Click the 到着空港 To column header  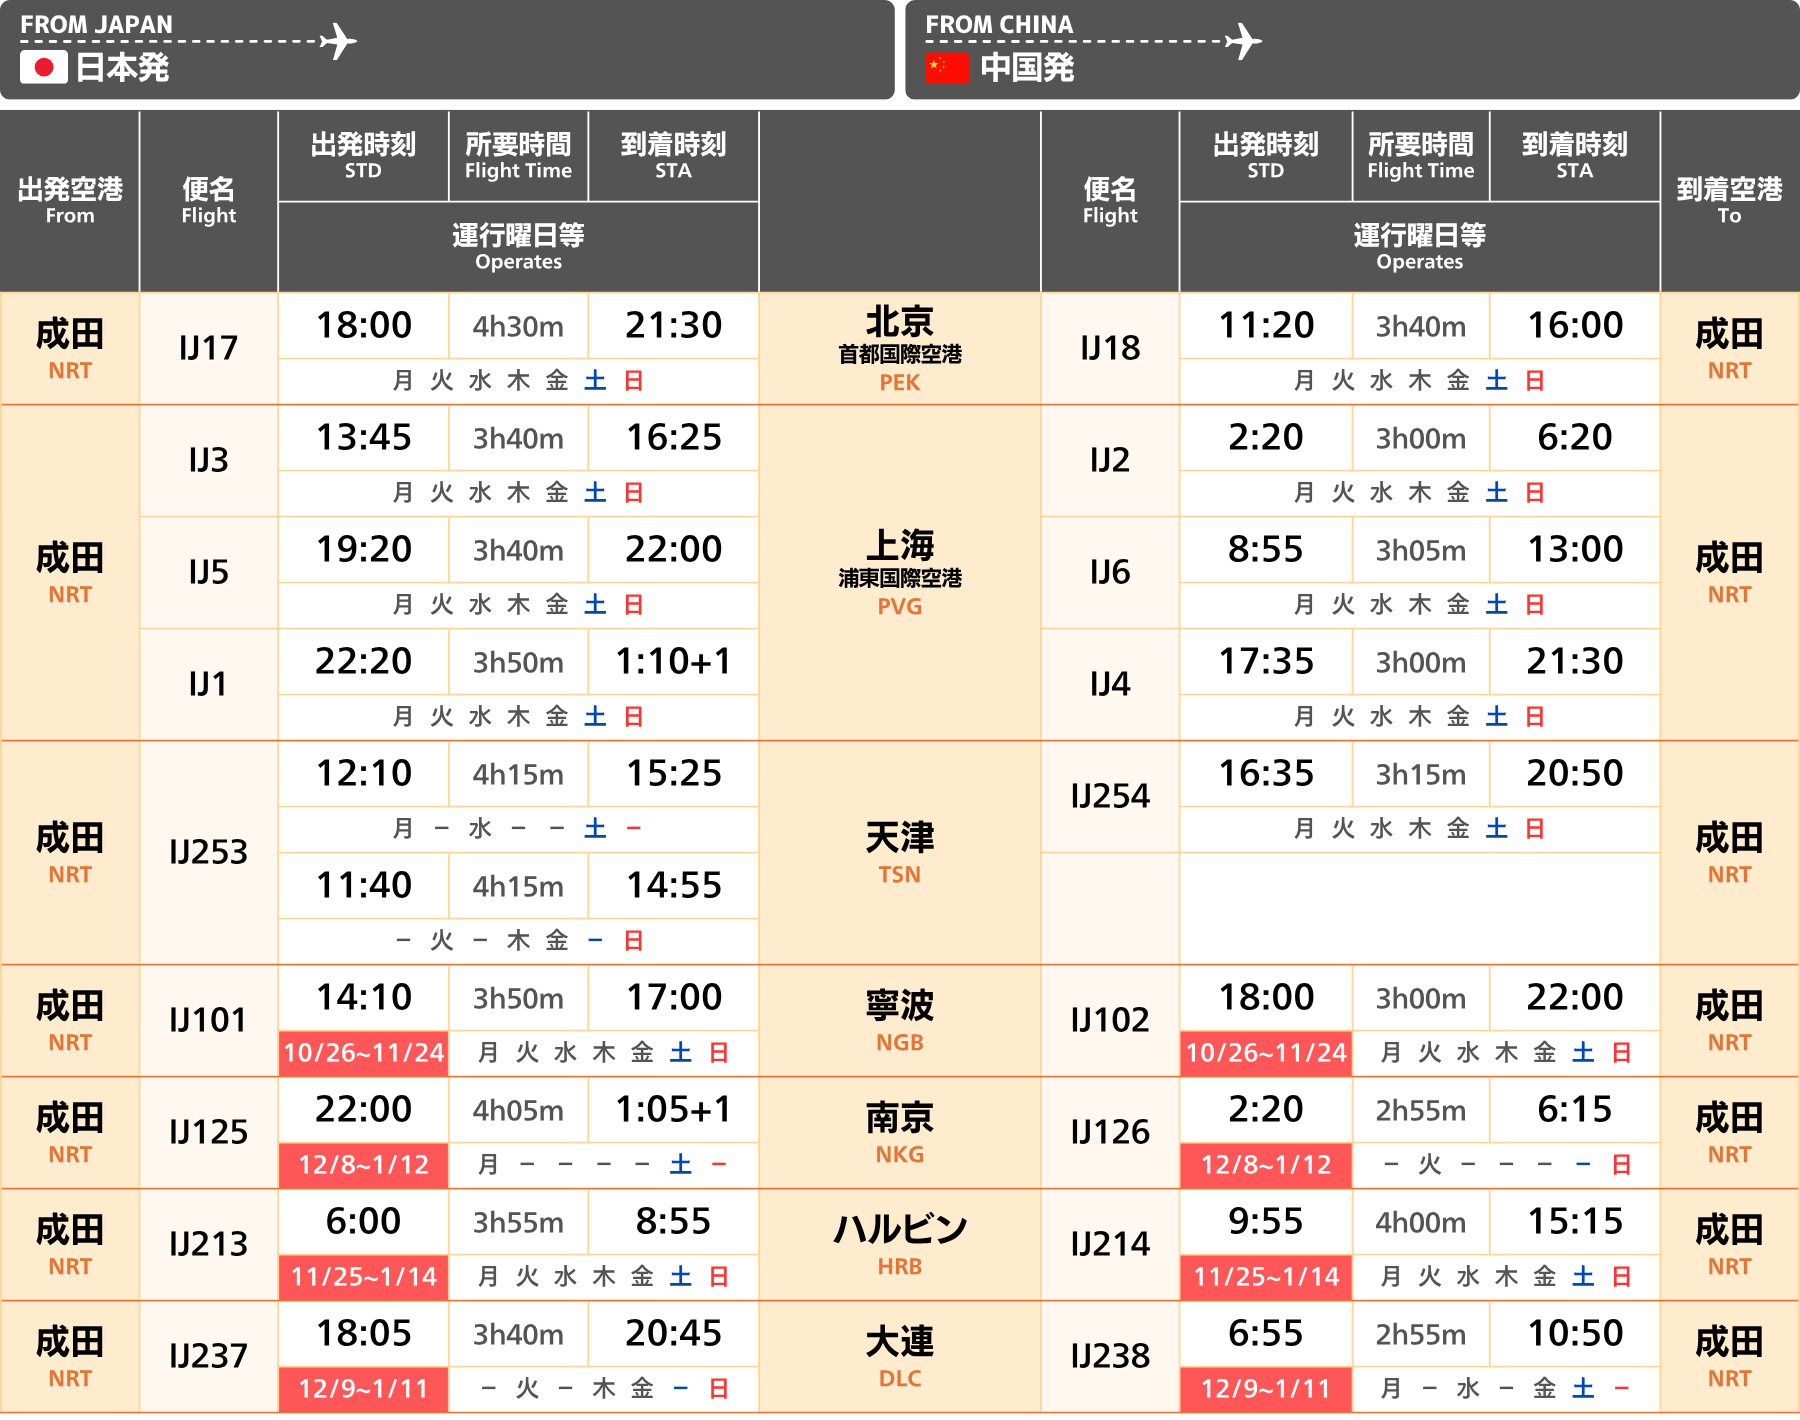click(x=1729, y=200)
